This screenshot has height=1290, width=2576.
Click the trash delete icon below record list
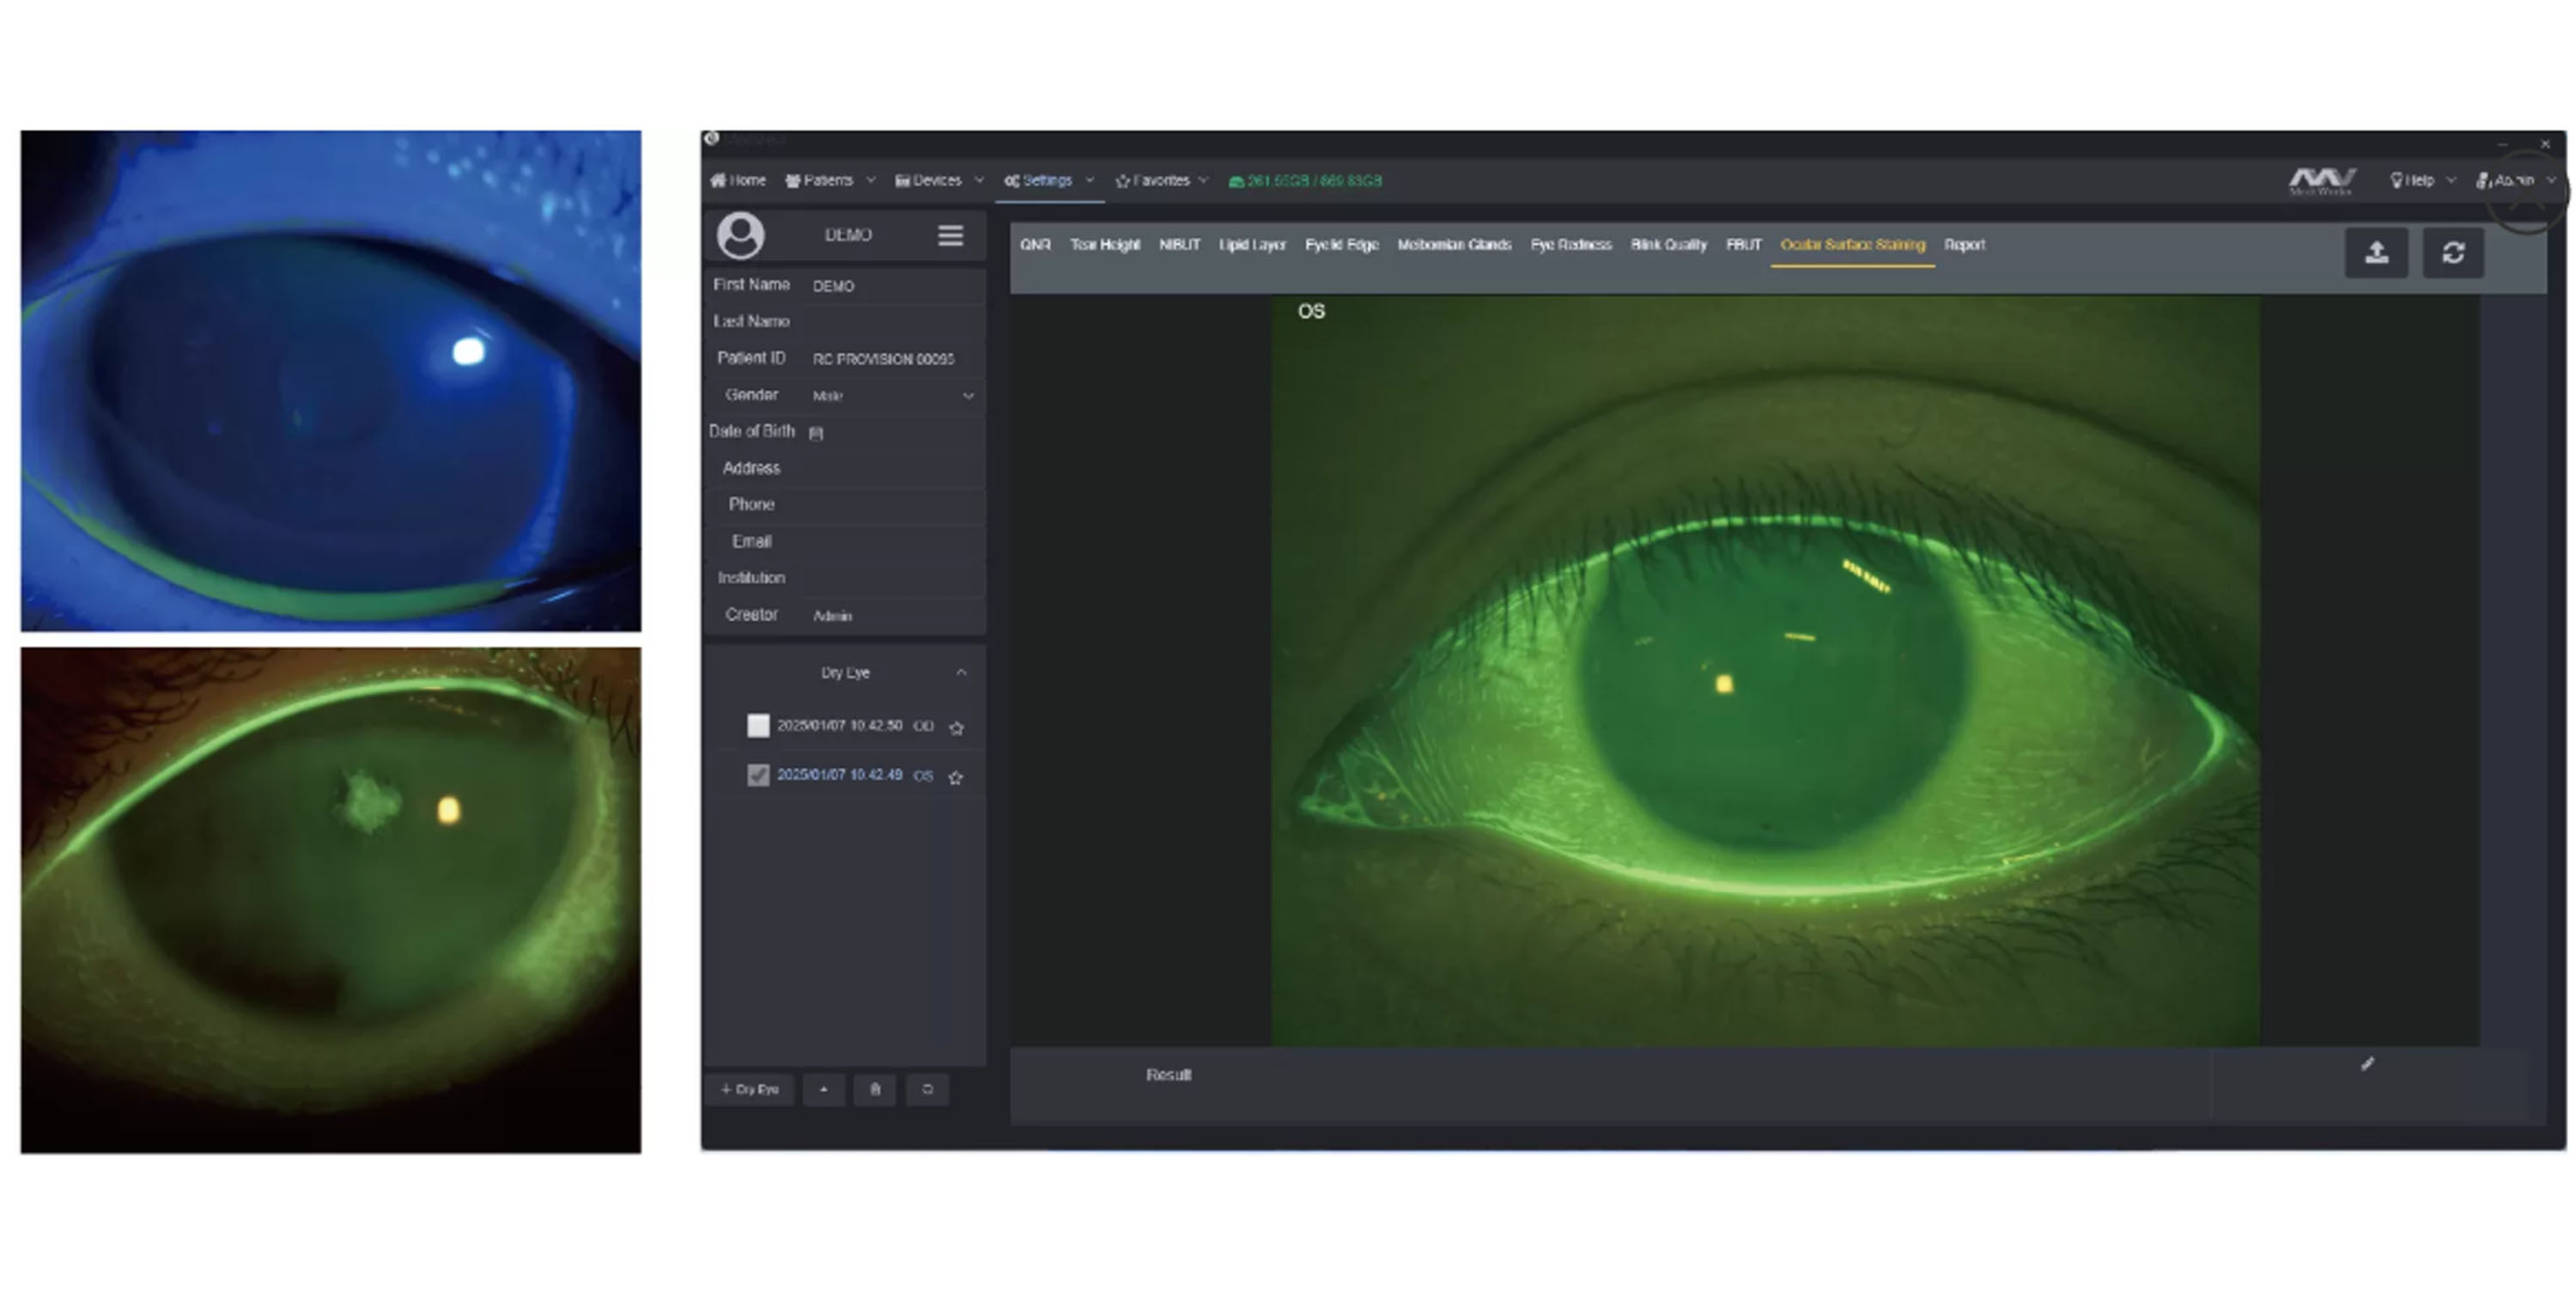pos(875,1089)
